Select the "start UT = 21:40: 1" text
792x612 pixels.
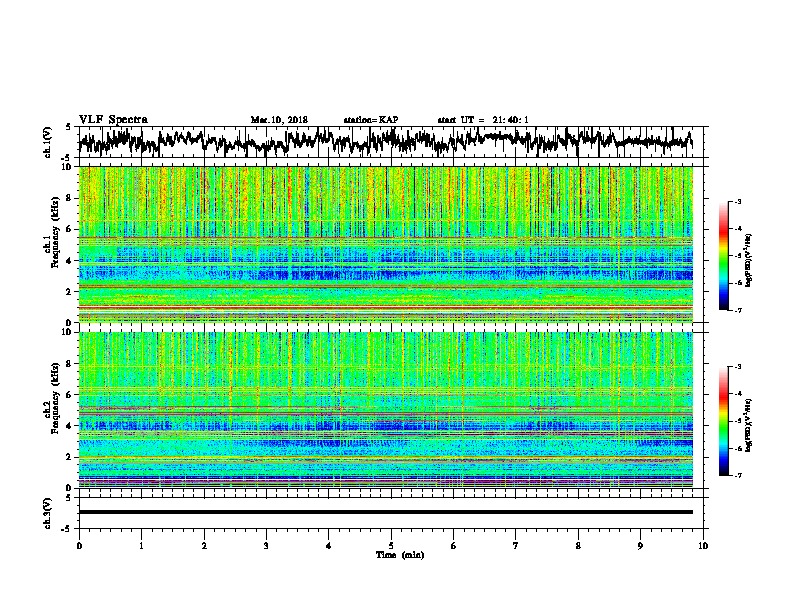(x=483, y=120)
